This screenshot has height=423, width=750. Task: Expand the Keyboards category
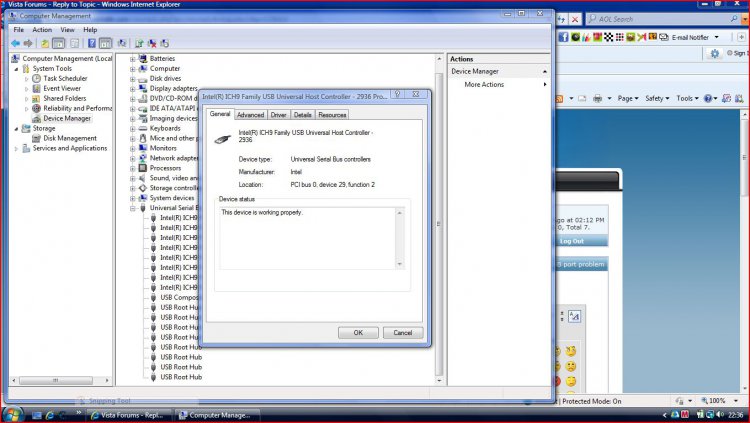[x=132, y=129]
